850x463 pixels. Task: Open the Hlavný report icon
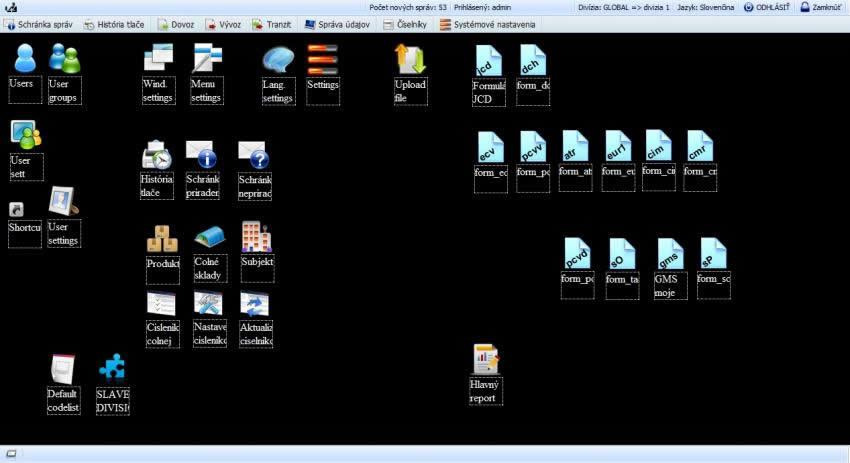[x=485, y=359]
